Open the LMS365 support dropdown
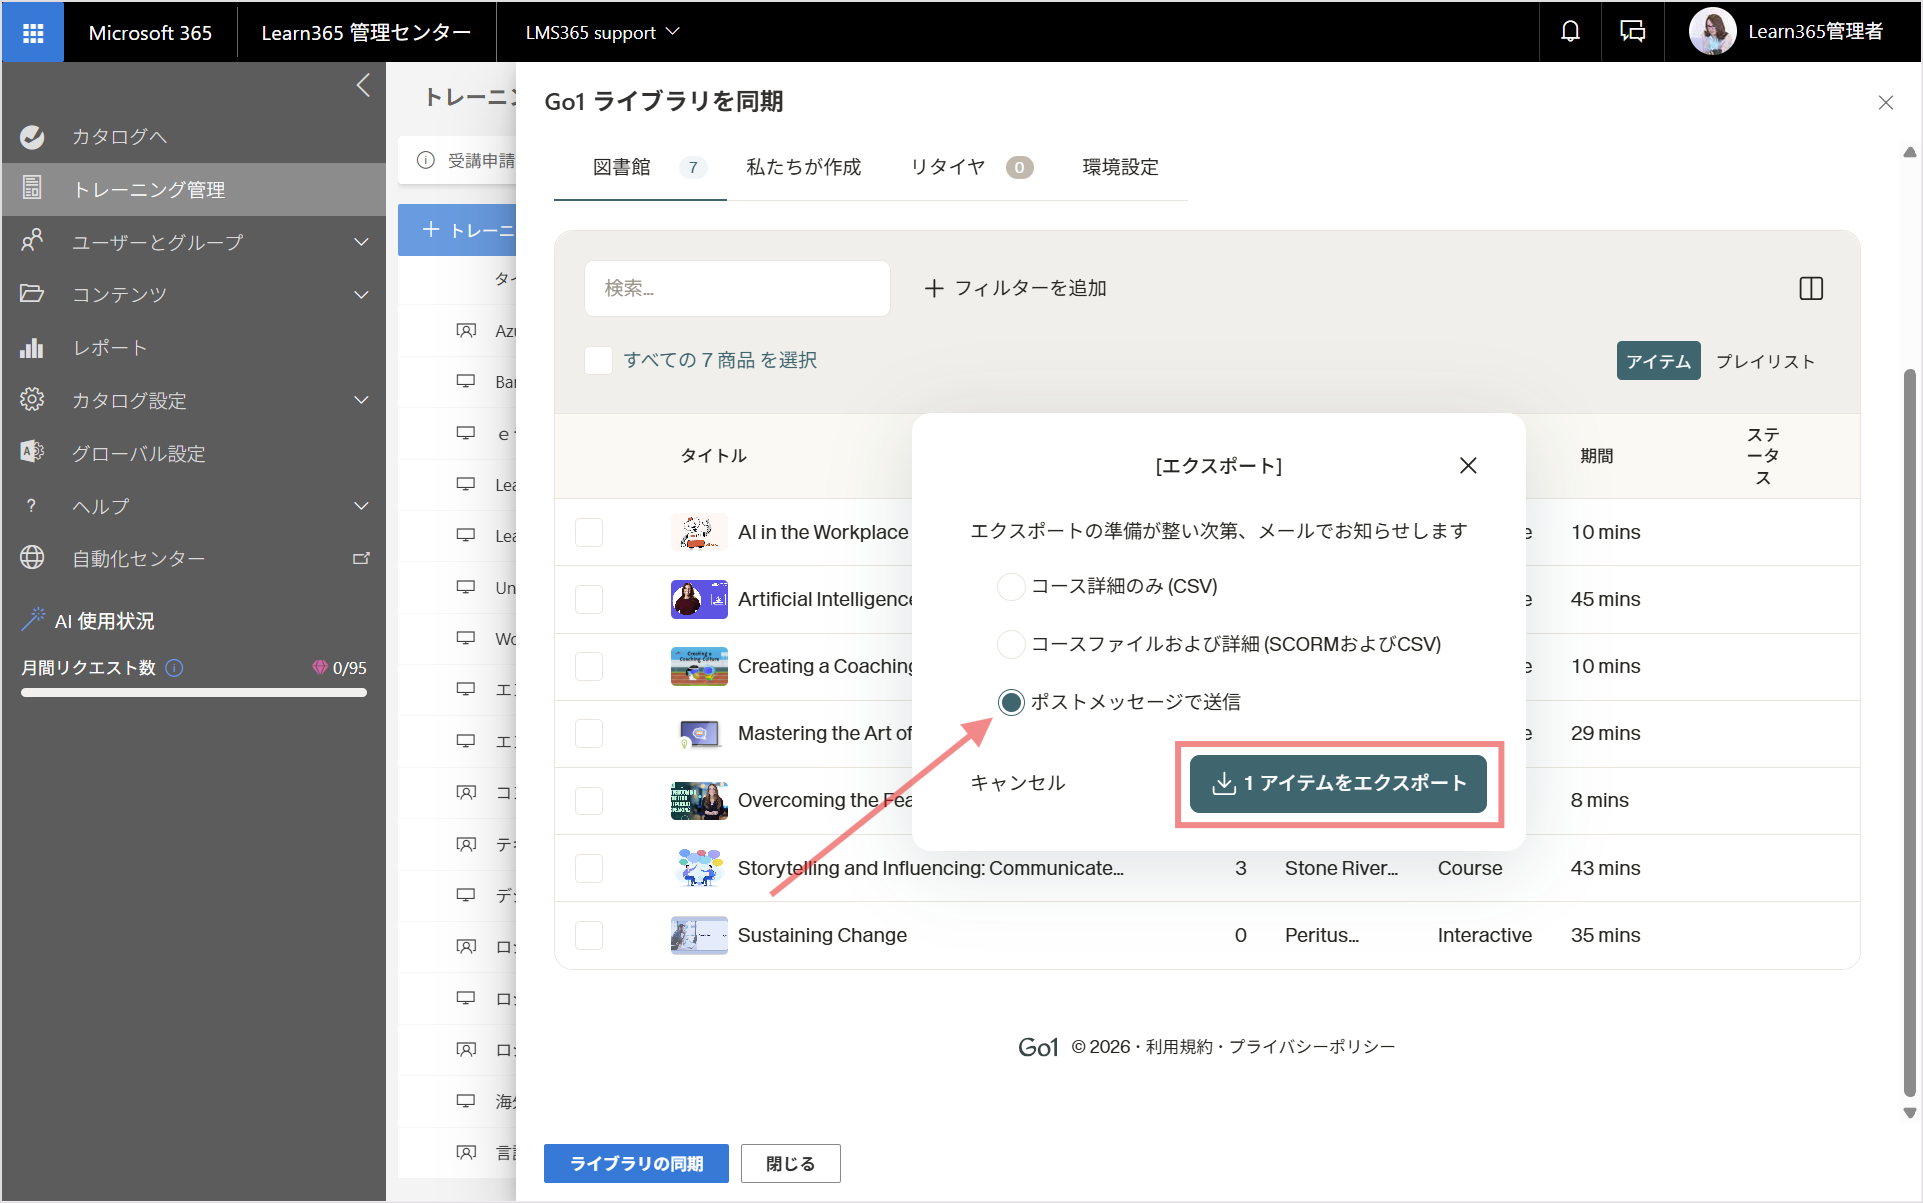1923x1203 pixels. [603, 32]
